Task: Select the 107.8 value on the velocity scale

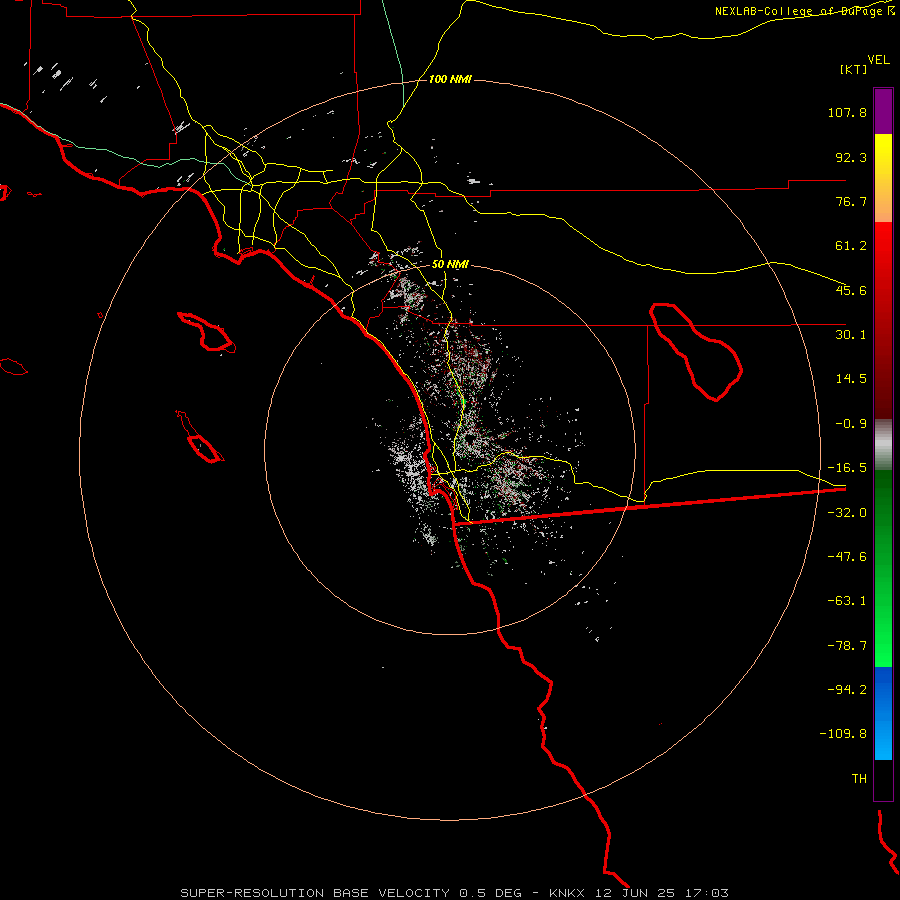Action: (x=847, y=112)
